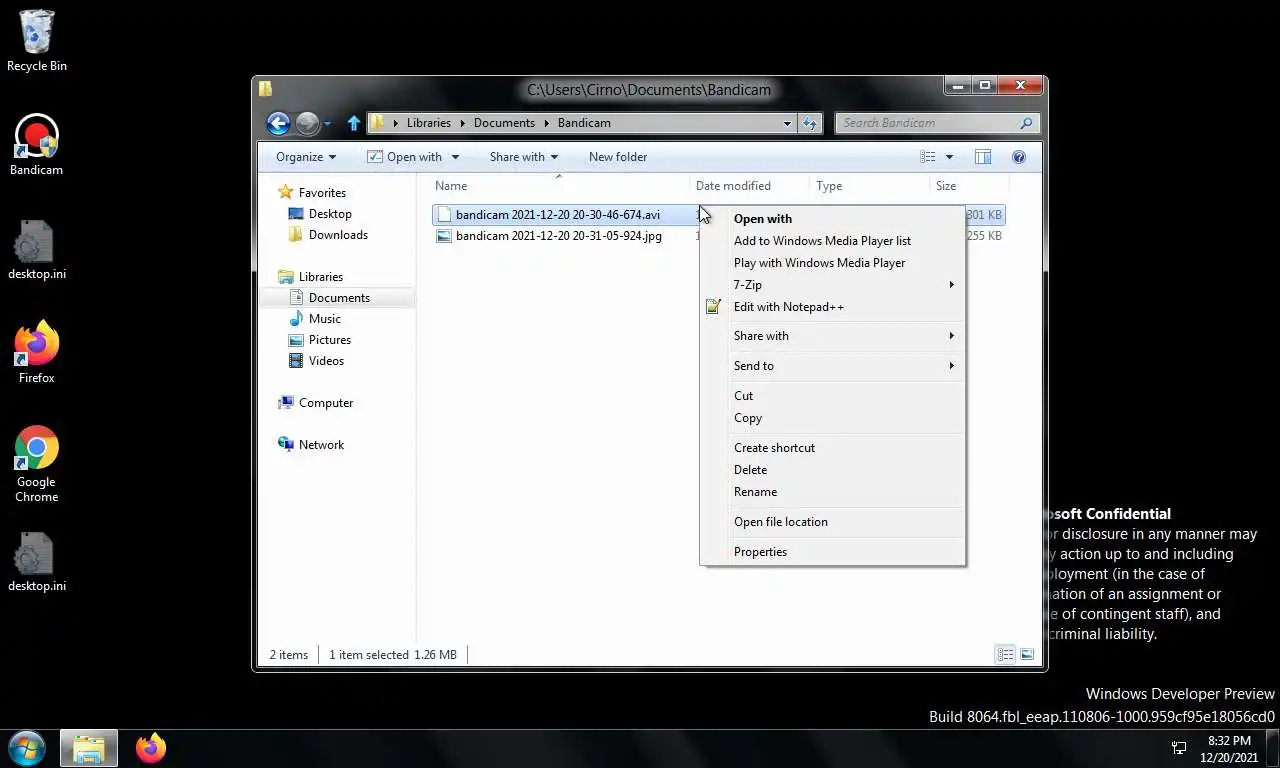
Task: Choose Edit with Notepad++
Action: tap(832, 307)
